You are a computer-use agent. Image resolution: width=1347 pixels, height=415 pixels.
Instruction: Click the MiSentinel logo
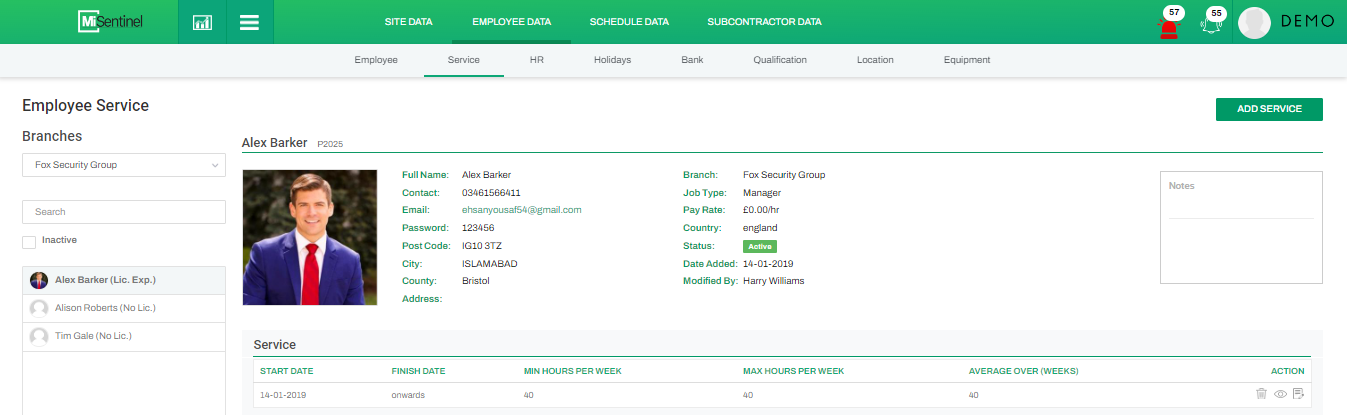coord(111,21)
